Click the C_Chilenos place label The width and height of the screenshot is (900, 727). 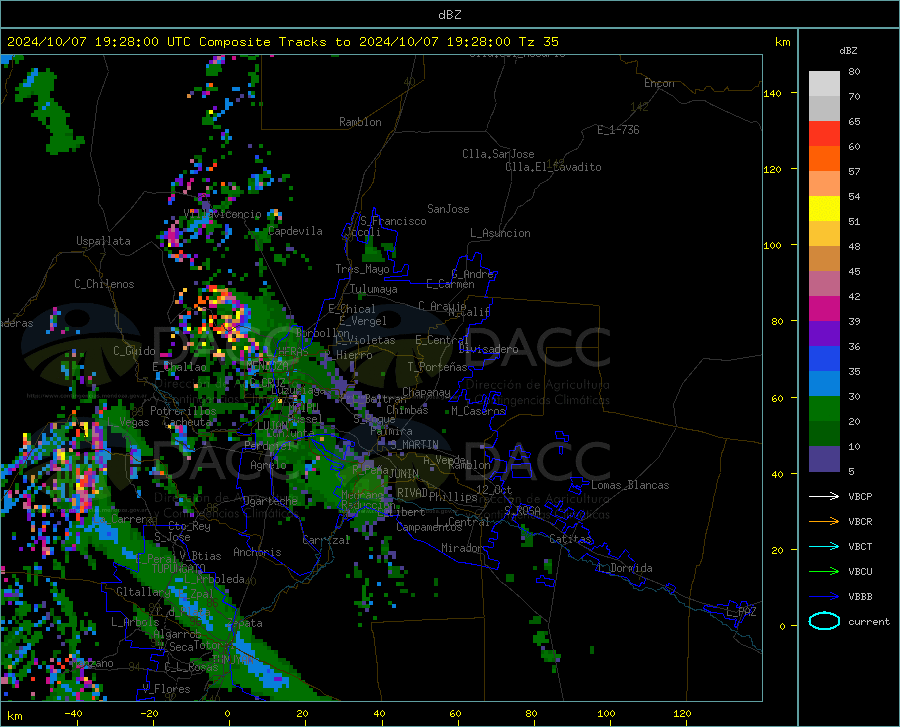pos(104,284)
